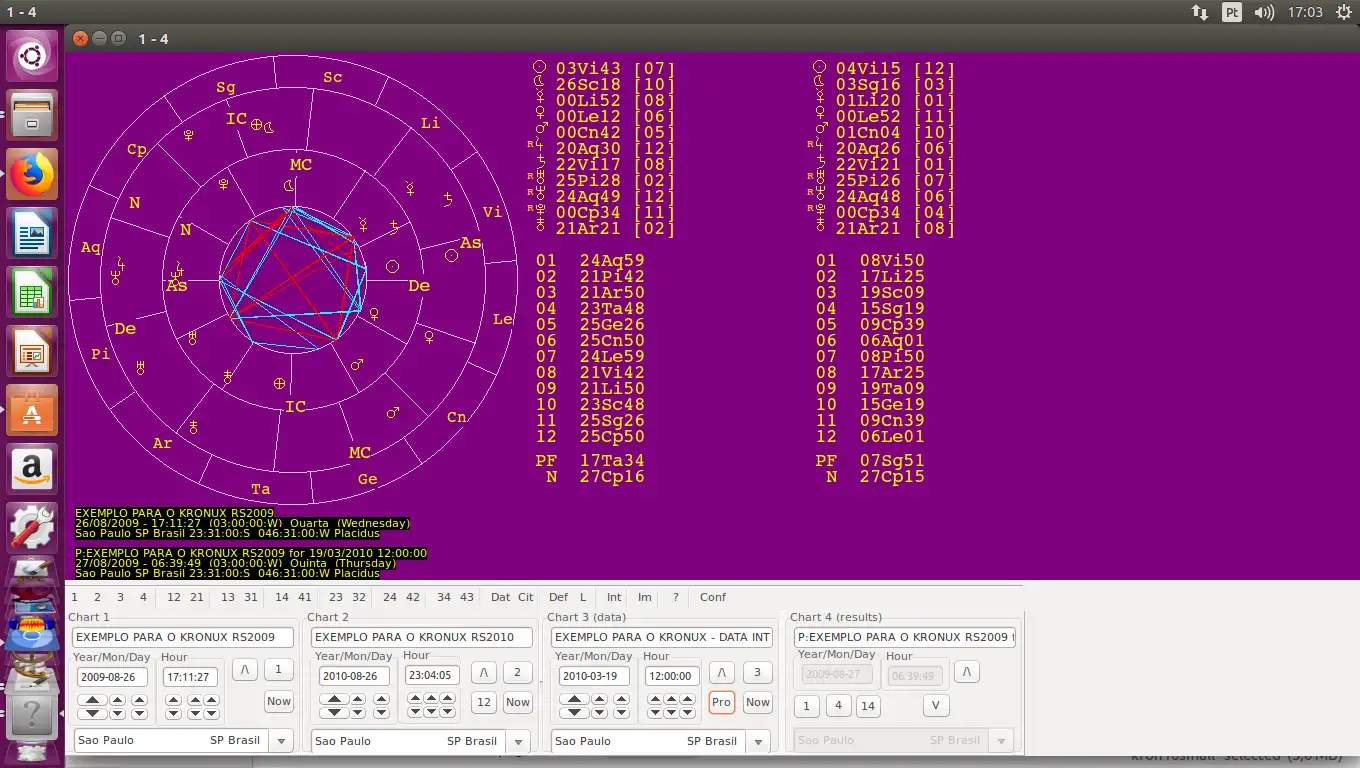Click the V button in Chart 4 results
This screenshot has height=768, width=1360.
tap(936, 705)
